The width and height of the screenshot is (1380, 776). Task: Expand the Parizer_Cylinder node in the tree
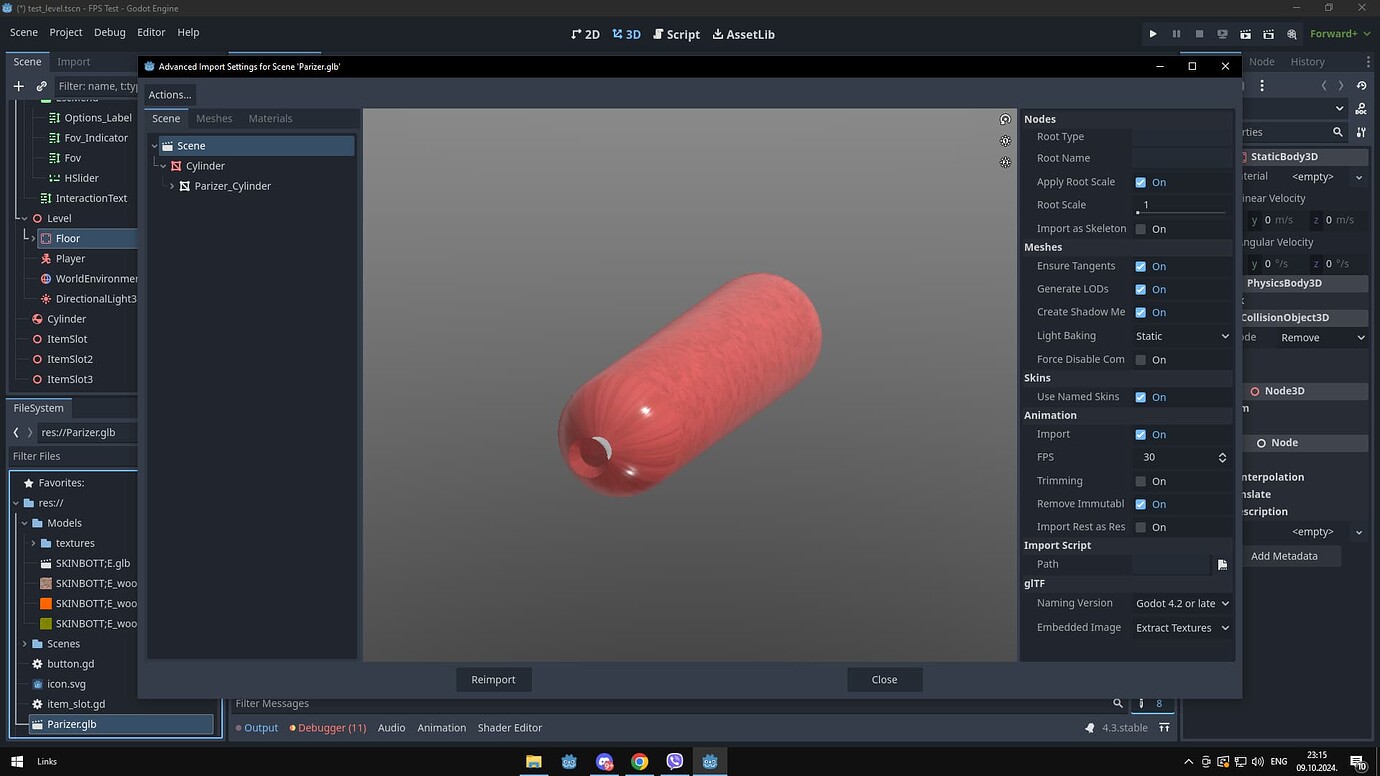pyautogui.click(x=172, y=185)
